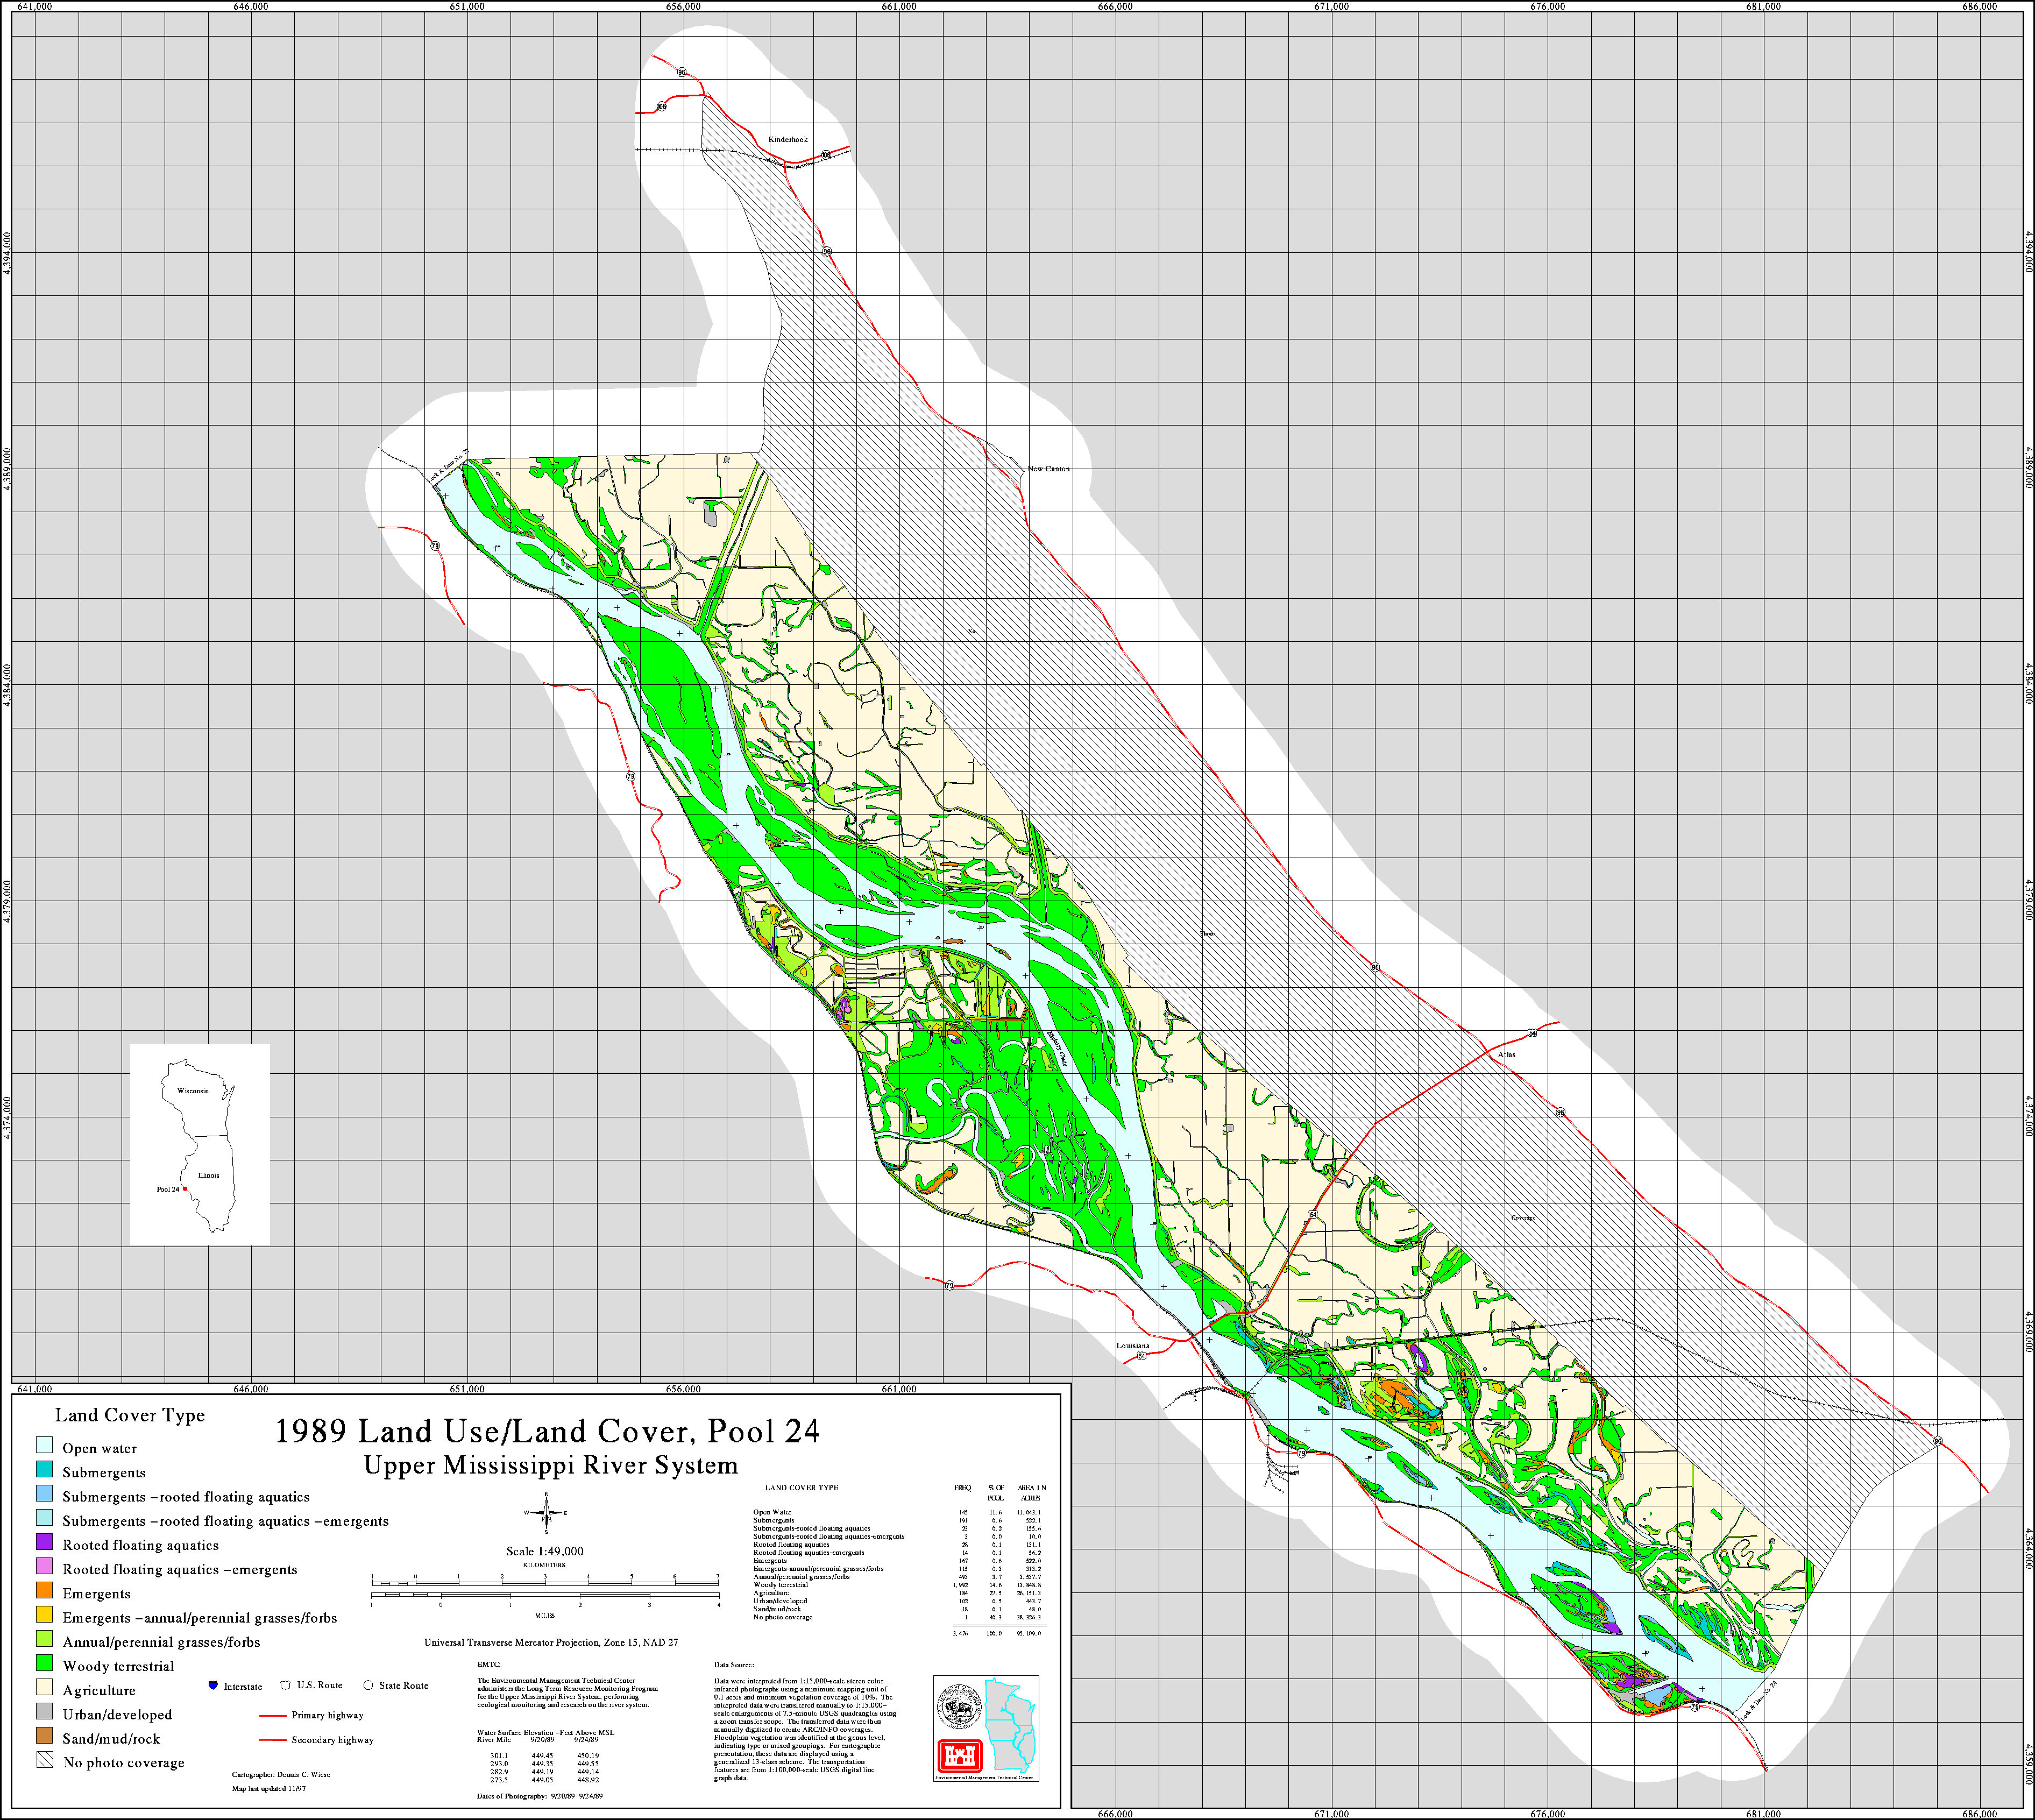Click the Interstate blue shield symbol

(x=213, y=1685)
